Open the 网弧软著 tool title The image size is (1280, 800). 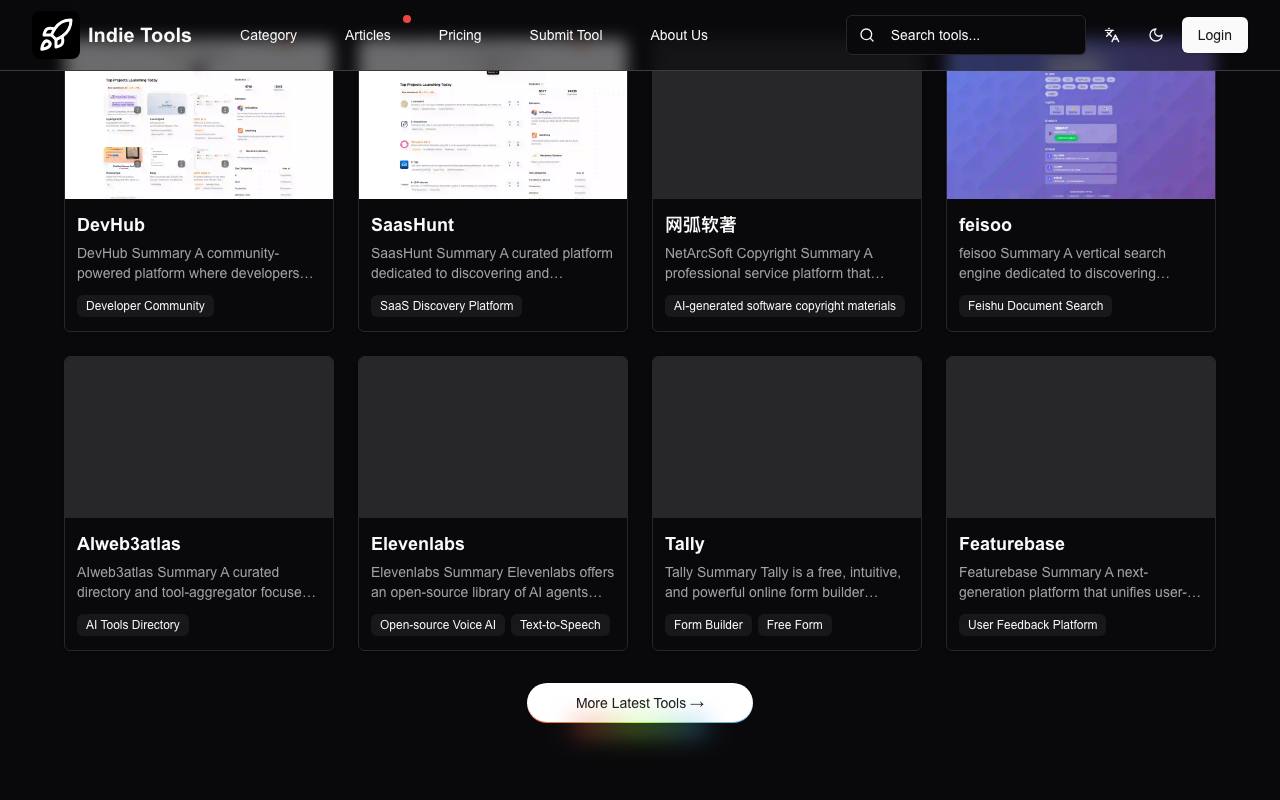pos(701,225)
